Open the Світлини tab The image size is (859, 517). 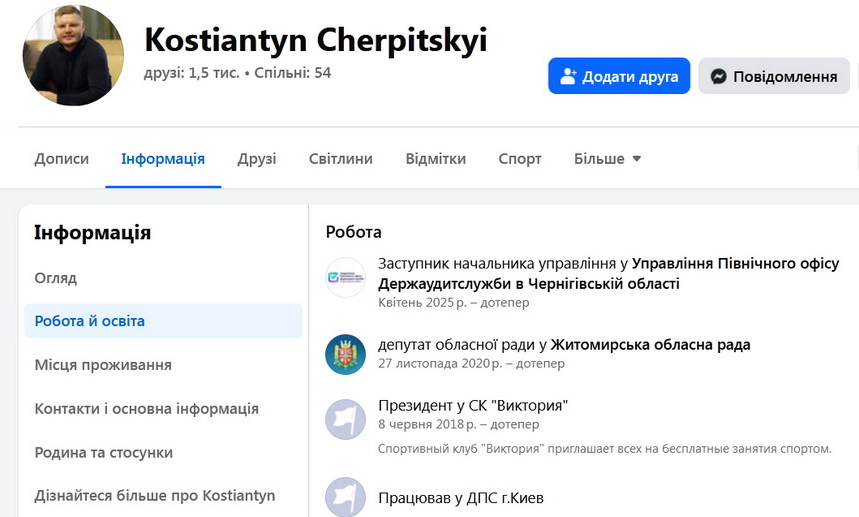tap(341, 158)
